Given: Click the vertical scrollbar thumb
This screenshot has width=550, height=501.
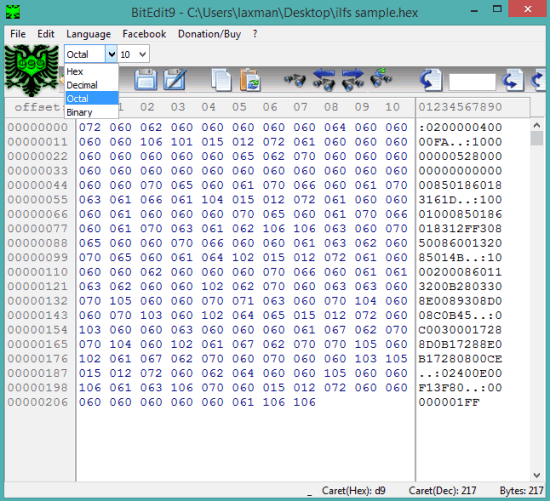Looking at the screenshot, I should point(537,138).
